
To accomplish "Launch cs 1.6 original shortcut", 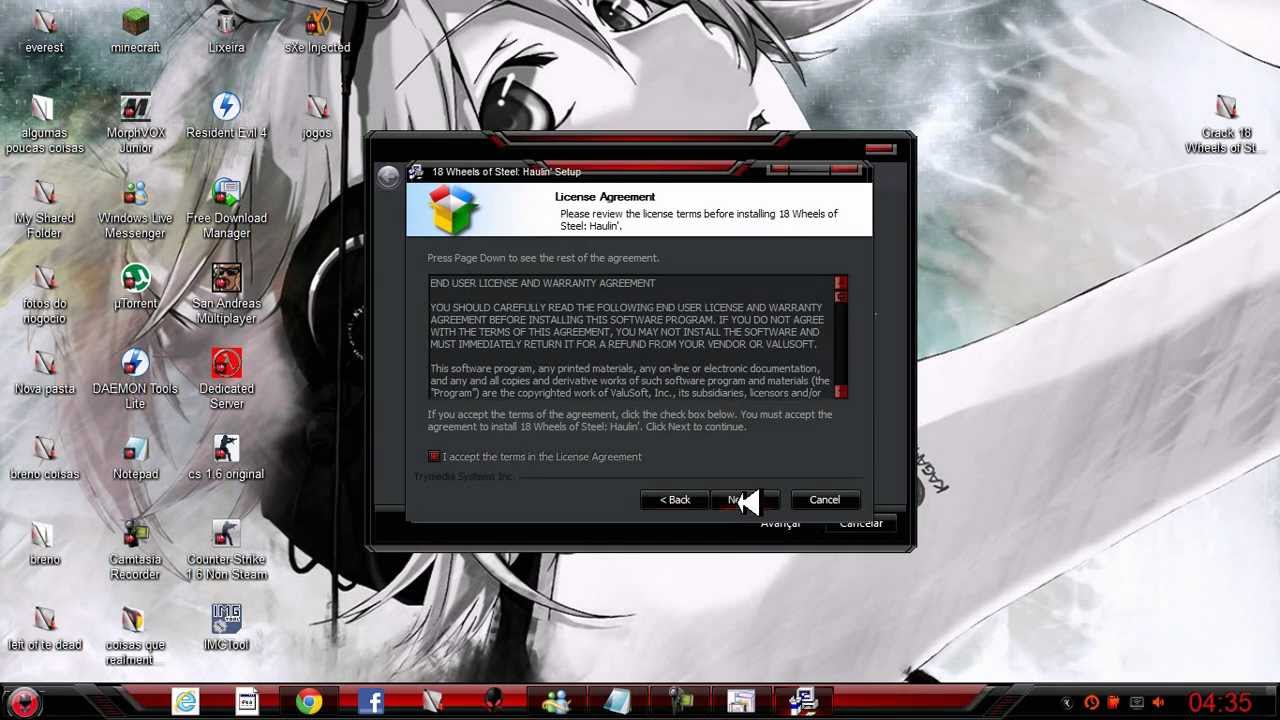I will click(226, 458).
